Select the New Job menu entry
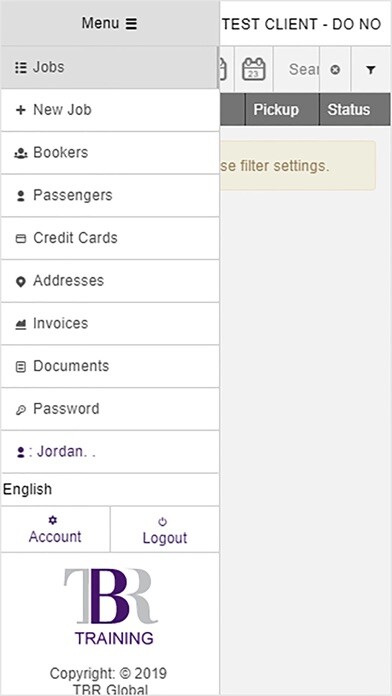 pyautogui.click(x=110, y=110)
